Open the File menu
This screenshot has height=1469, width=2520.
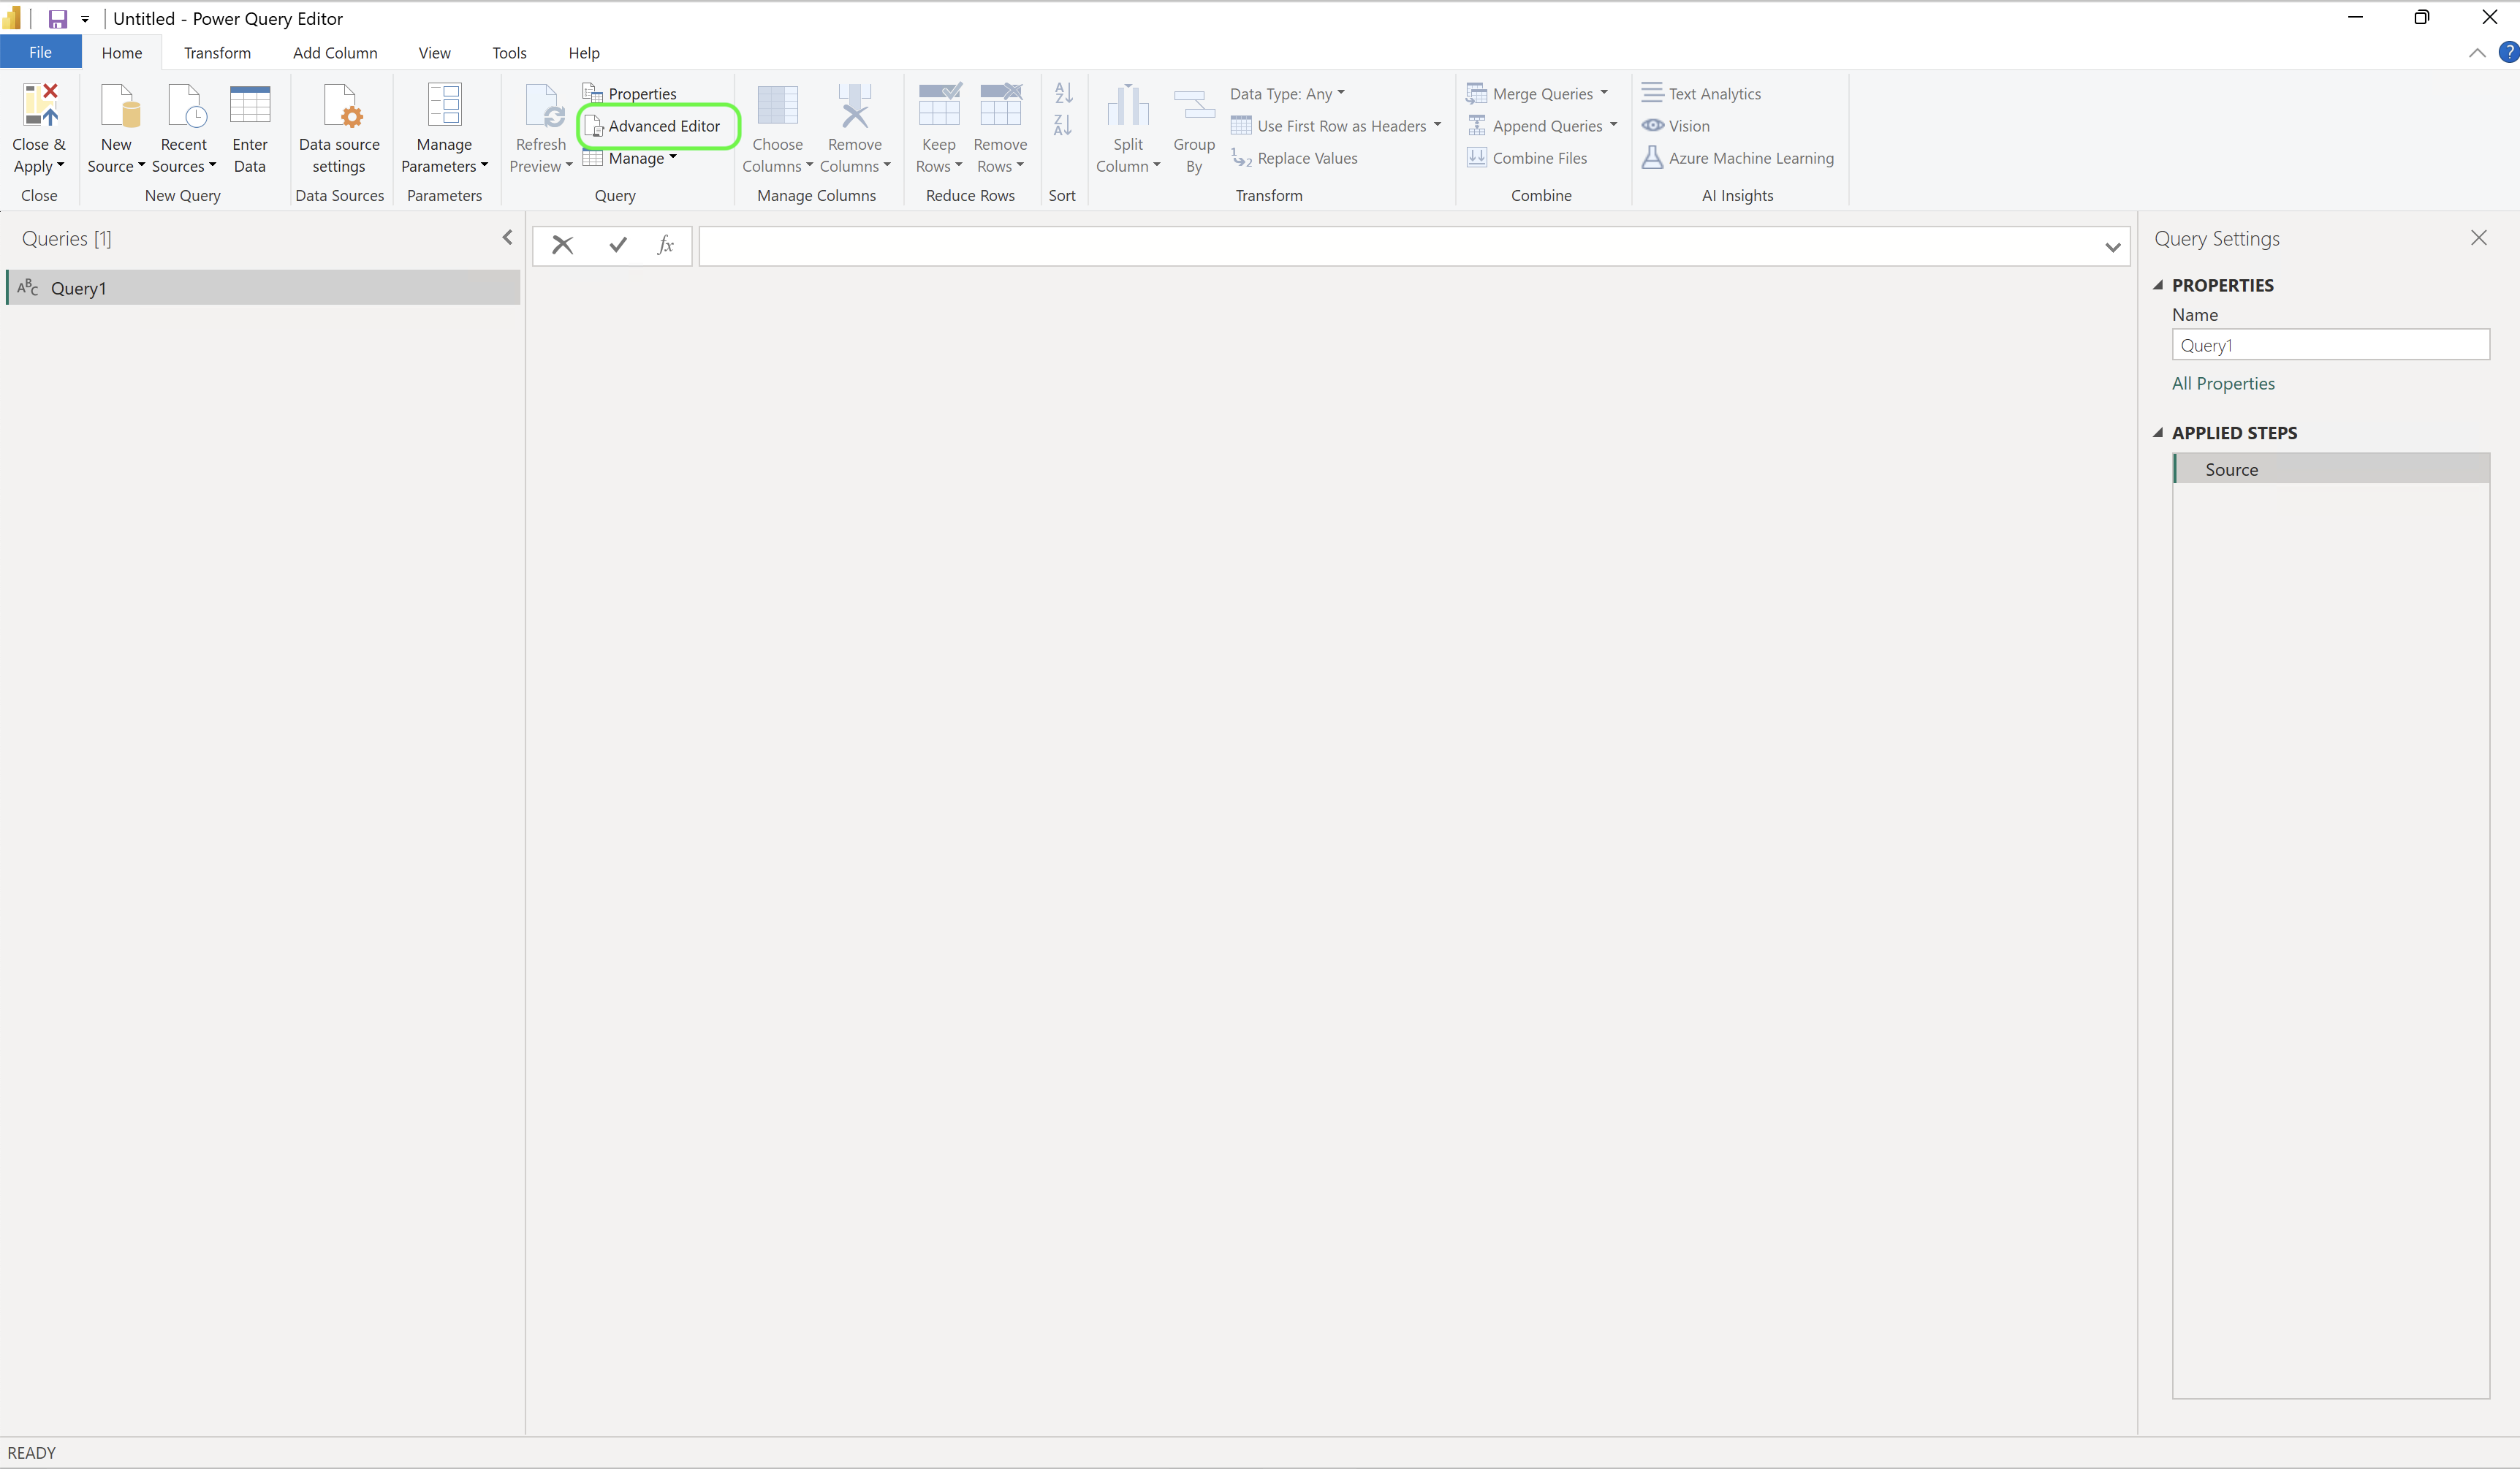40,52
